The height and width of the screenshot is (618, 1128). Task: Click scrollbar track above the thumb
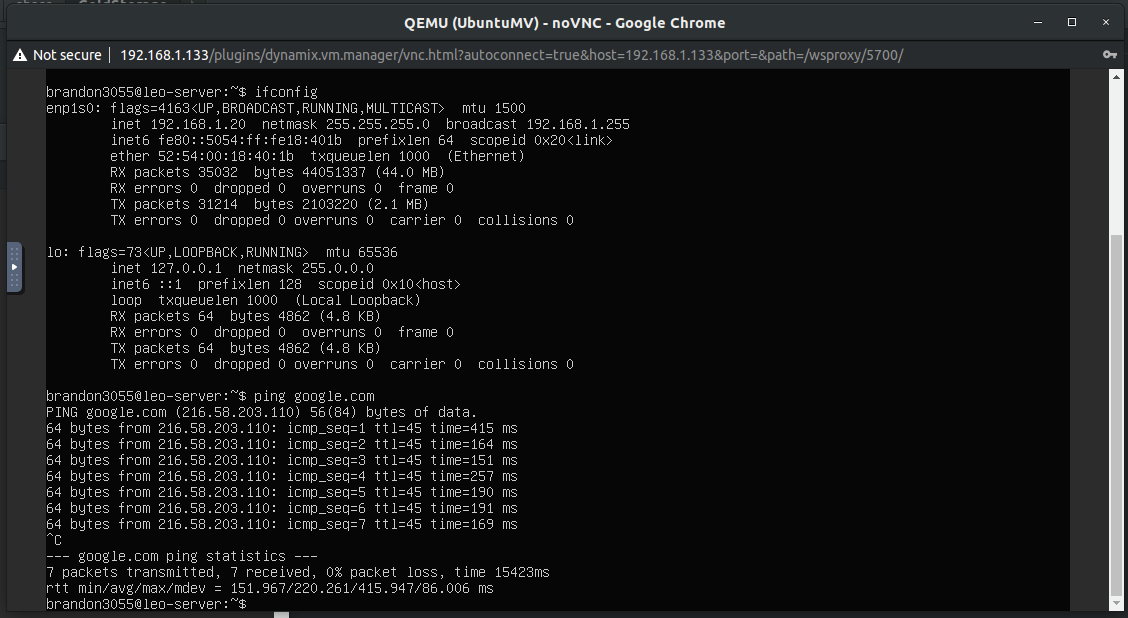1117,160
